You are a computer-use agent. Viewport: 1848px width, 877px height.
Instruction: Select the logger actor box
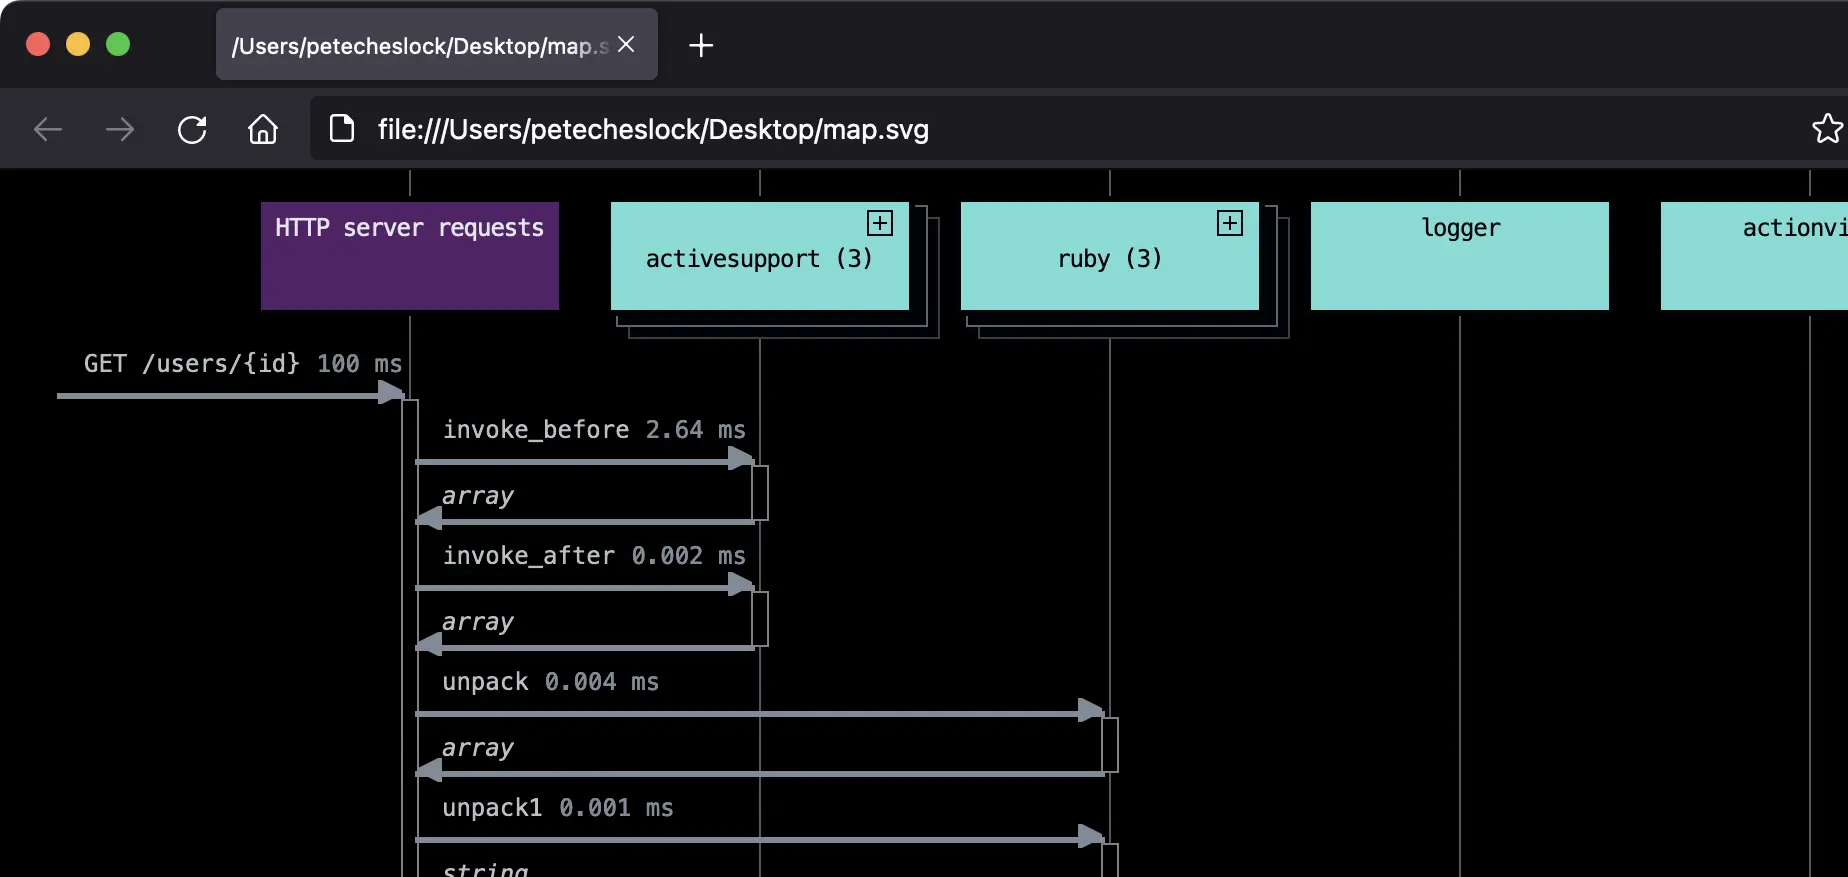click(x=1460, y=256)
